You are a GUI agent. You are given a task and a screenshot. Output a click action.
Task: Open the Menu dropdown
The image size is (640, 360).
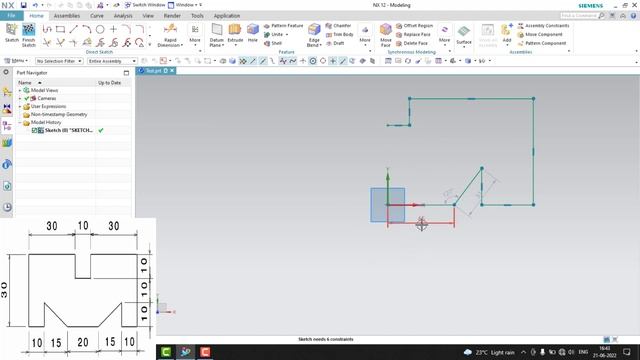pos(16,61)
